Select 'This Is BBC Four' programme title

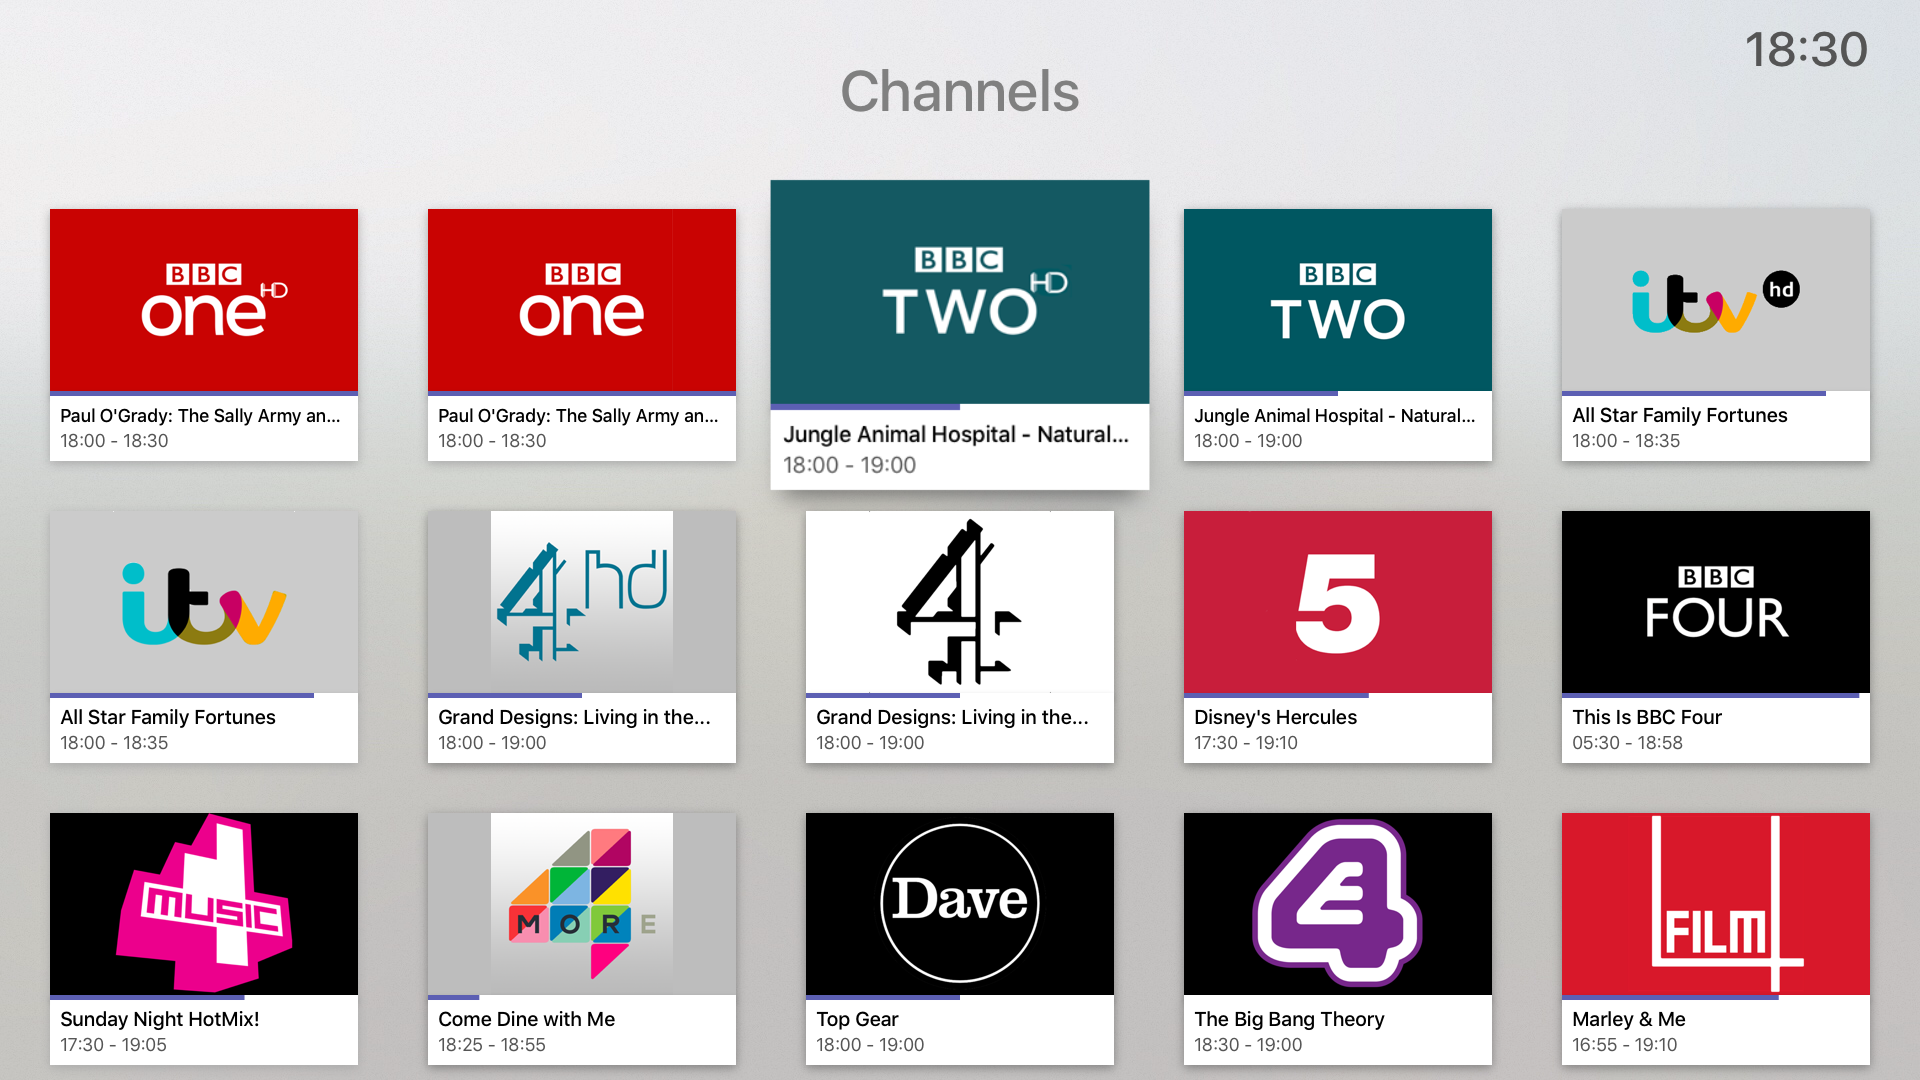pyautogui.click(x=1647, y=717)
